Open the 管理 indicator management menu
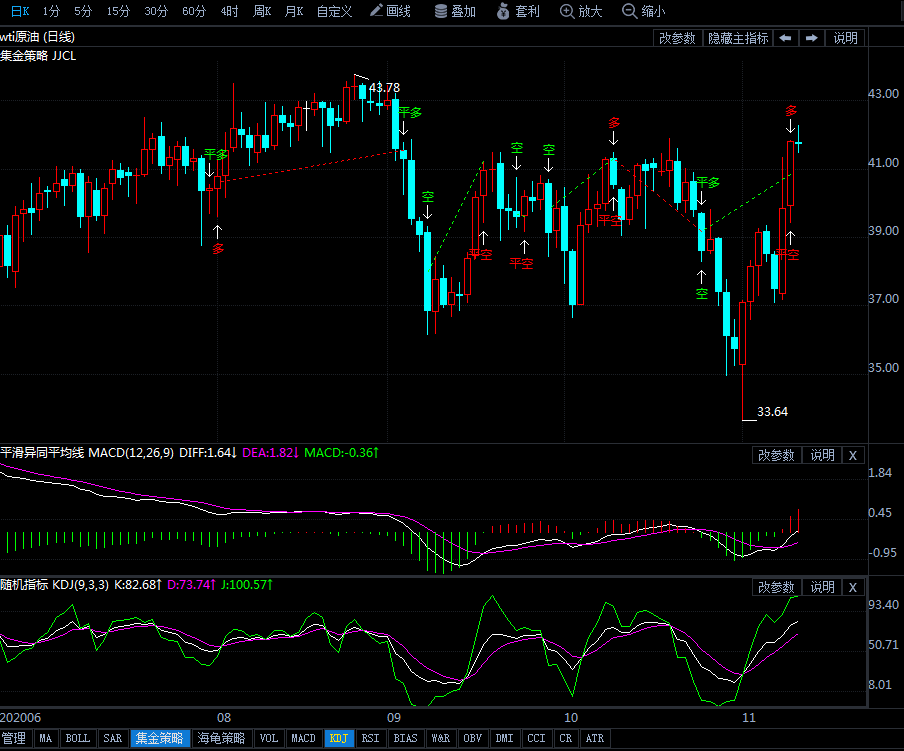904x751 pixels. [14, 739]
